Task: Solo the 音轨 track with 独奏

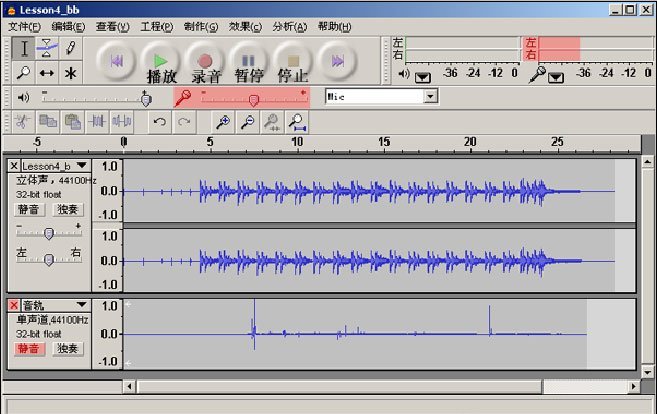Action: click(x=67, y=348)
